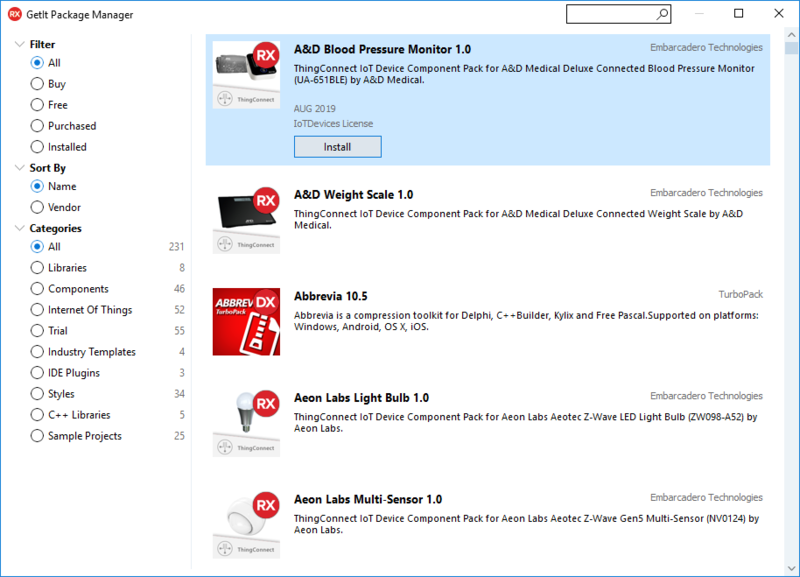Click the A&D Blood Pressure Monitor 1.0 title
800x577 pixels.
pyautogui.click(x=382, y=49)
